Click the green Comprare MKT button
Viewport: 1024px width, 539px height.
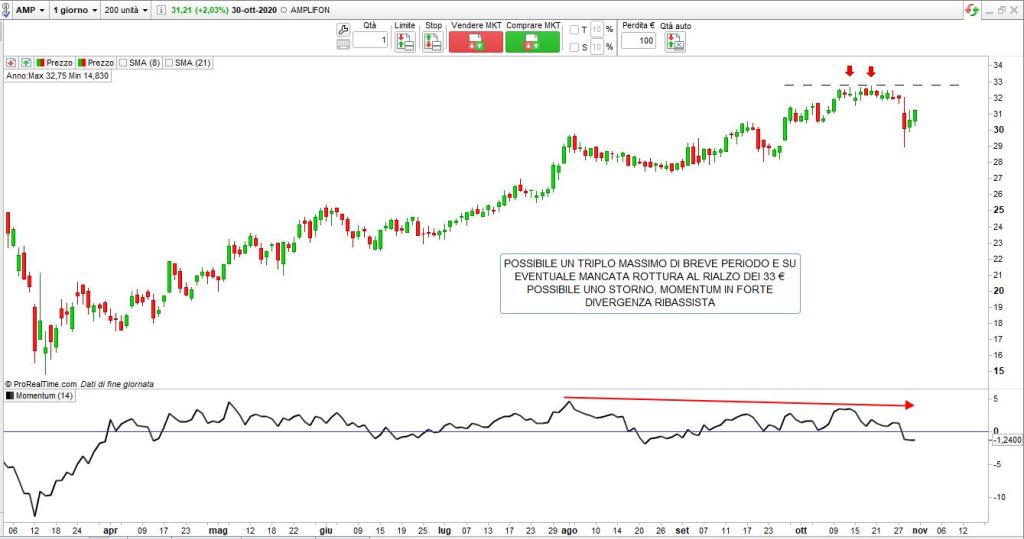[x=532, y=41]
